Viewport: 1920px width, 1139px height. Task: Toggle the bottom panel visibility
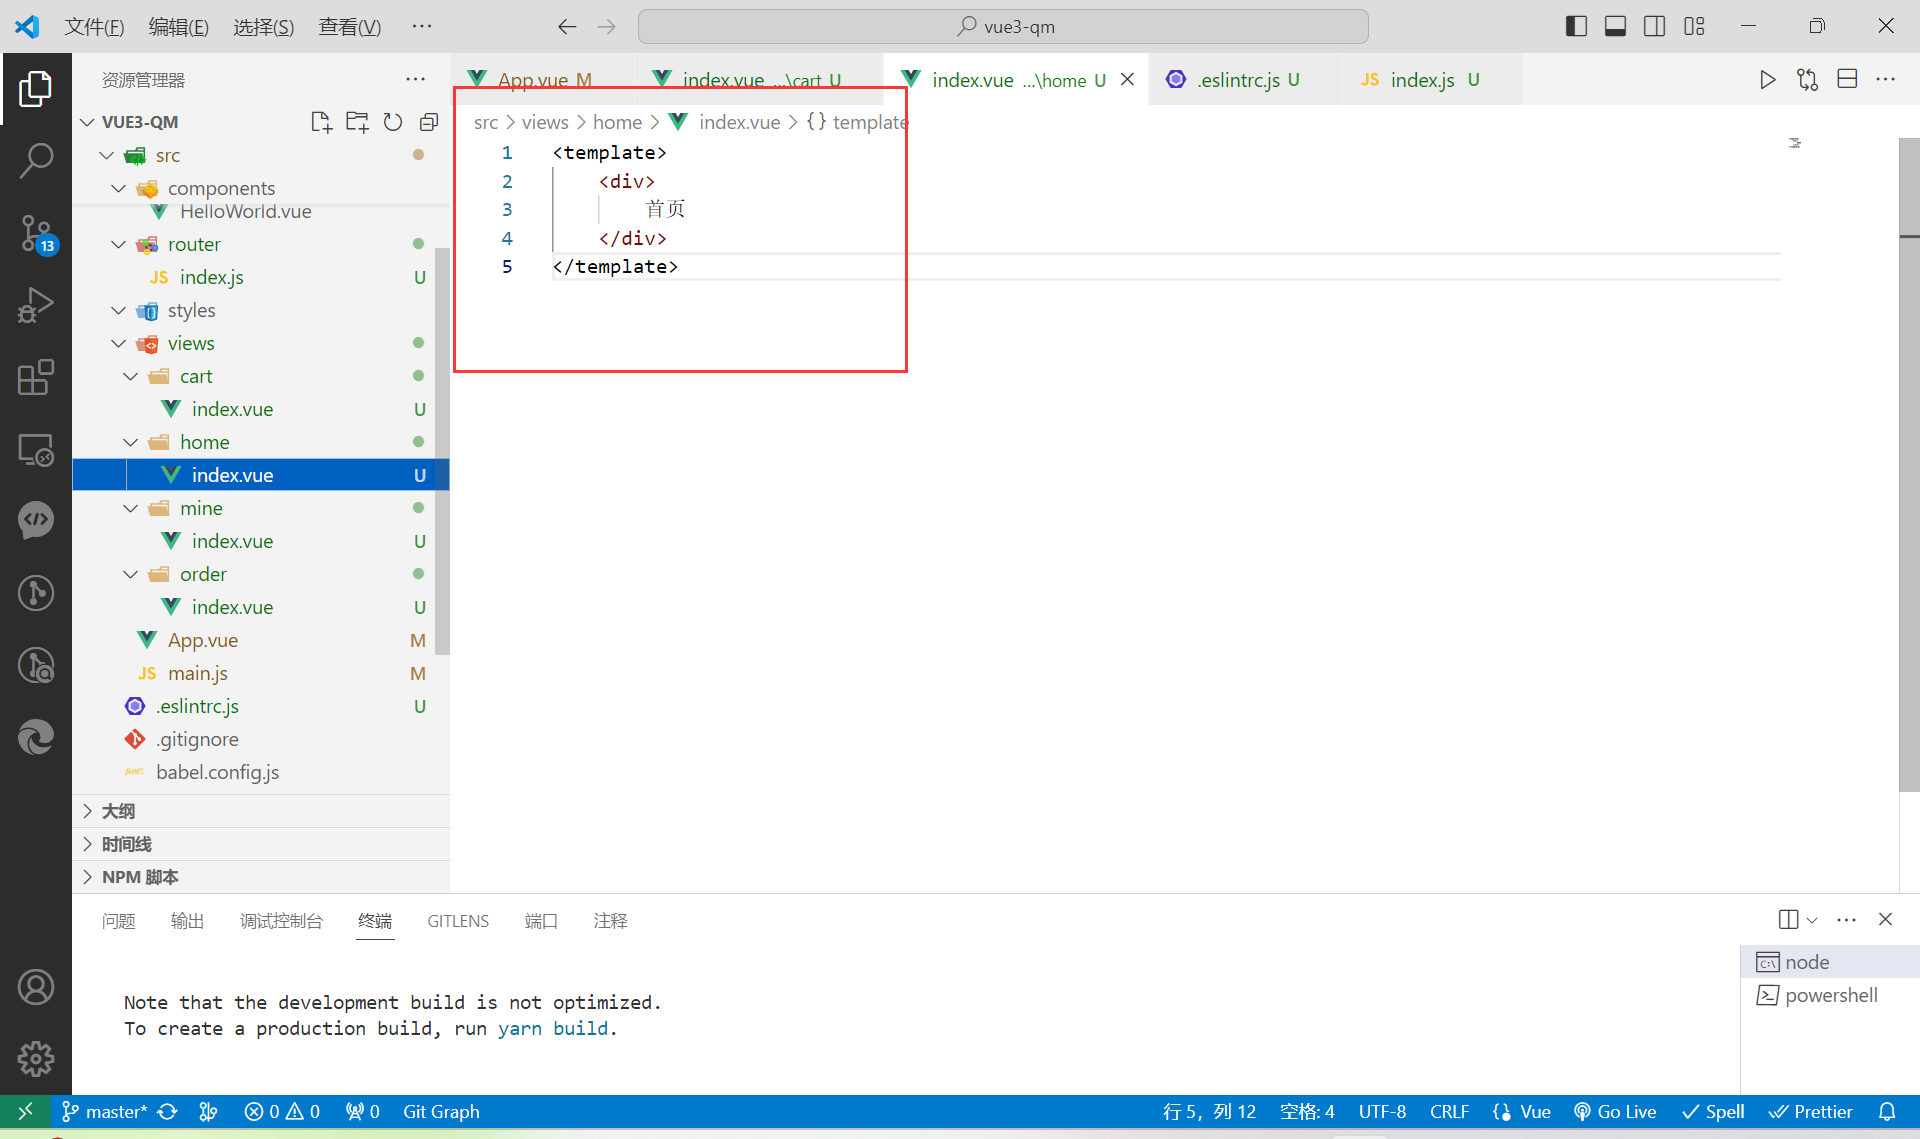tap(1615, 26)
